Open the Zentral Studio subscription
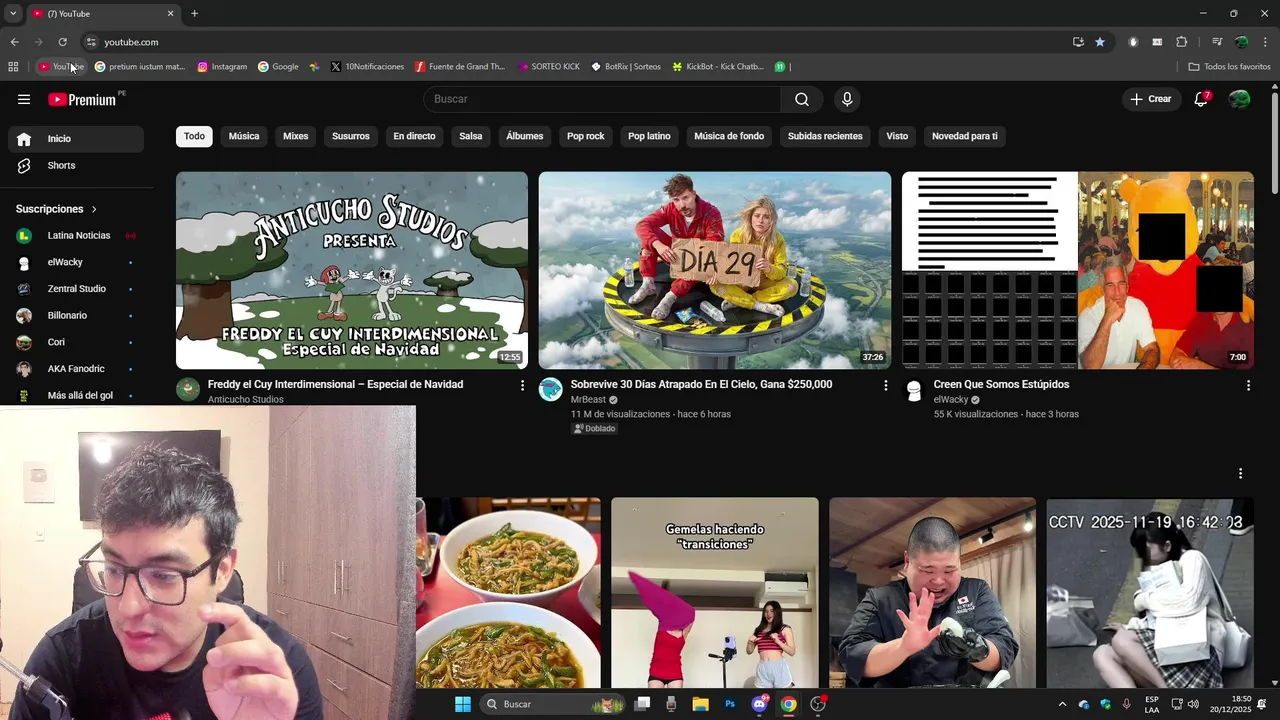 [x=76, y=289]
